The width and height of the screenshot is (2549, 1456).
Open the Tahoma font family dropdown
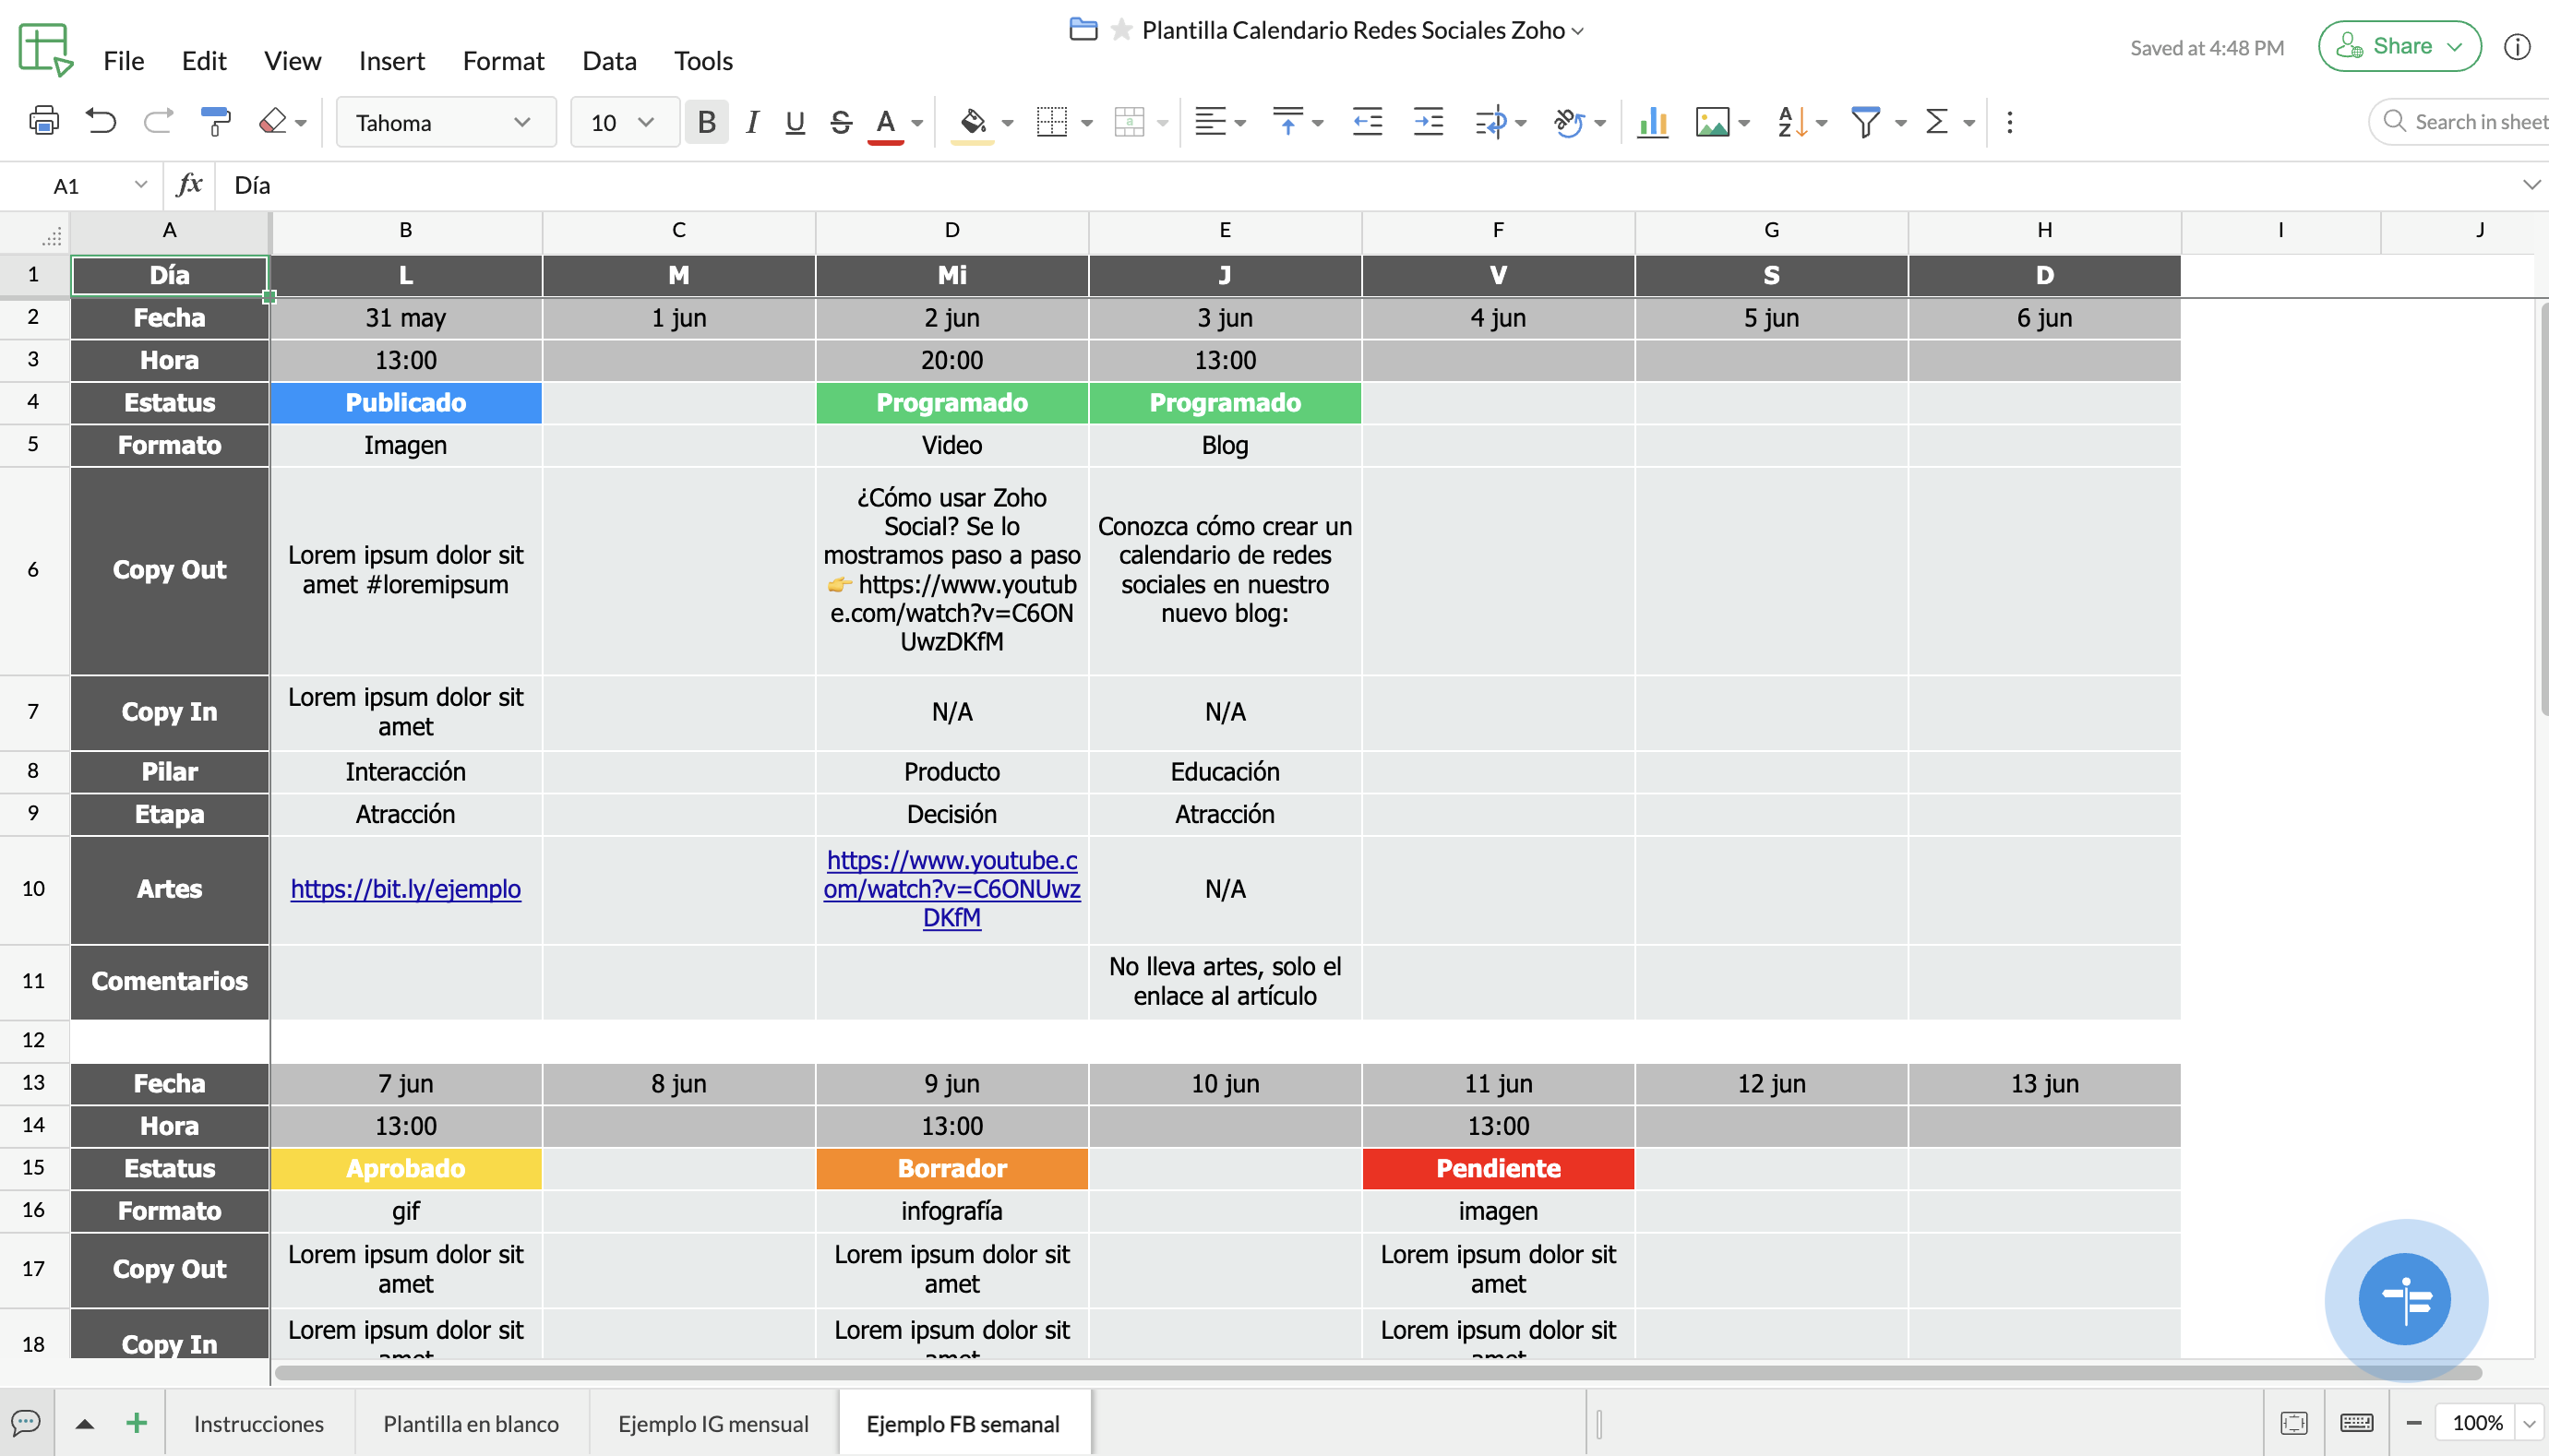(x=445, y=122)
